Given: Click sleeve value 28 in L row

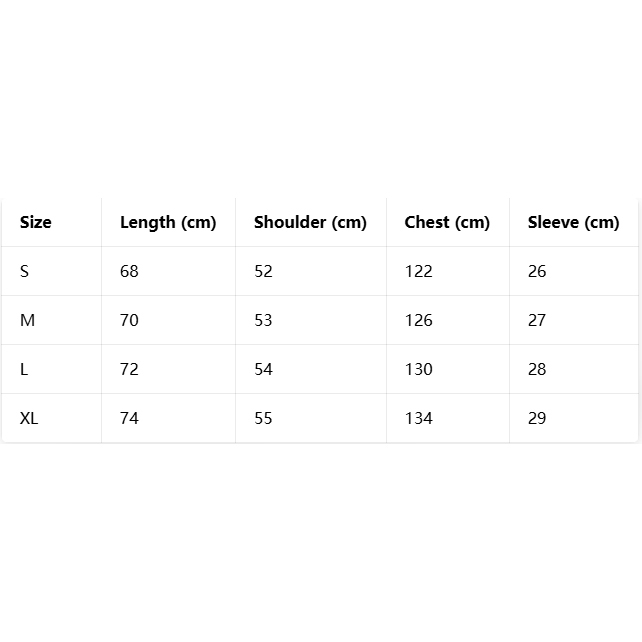Looking at the screenshot, I should click(537, 369).
